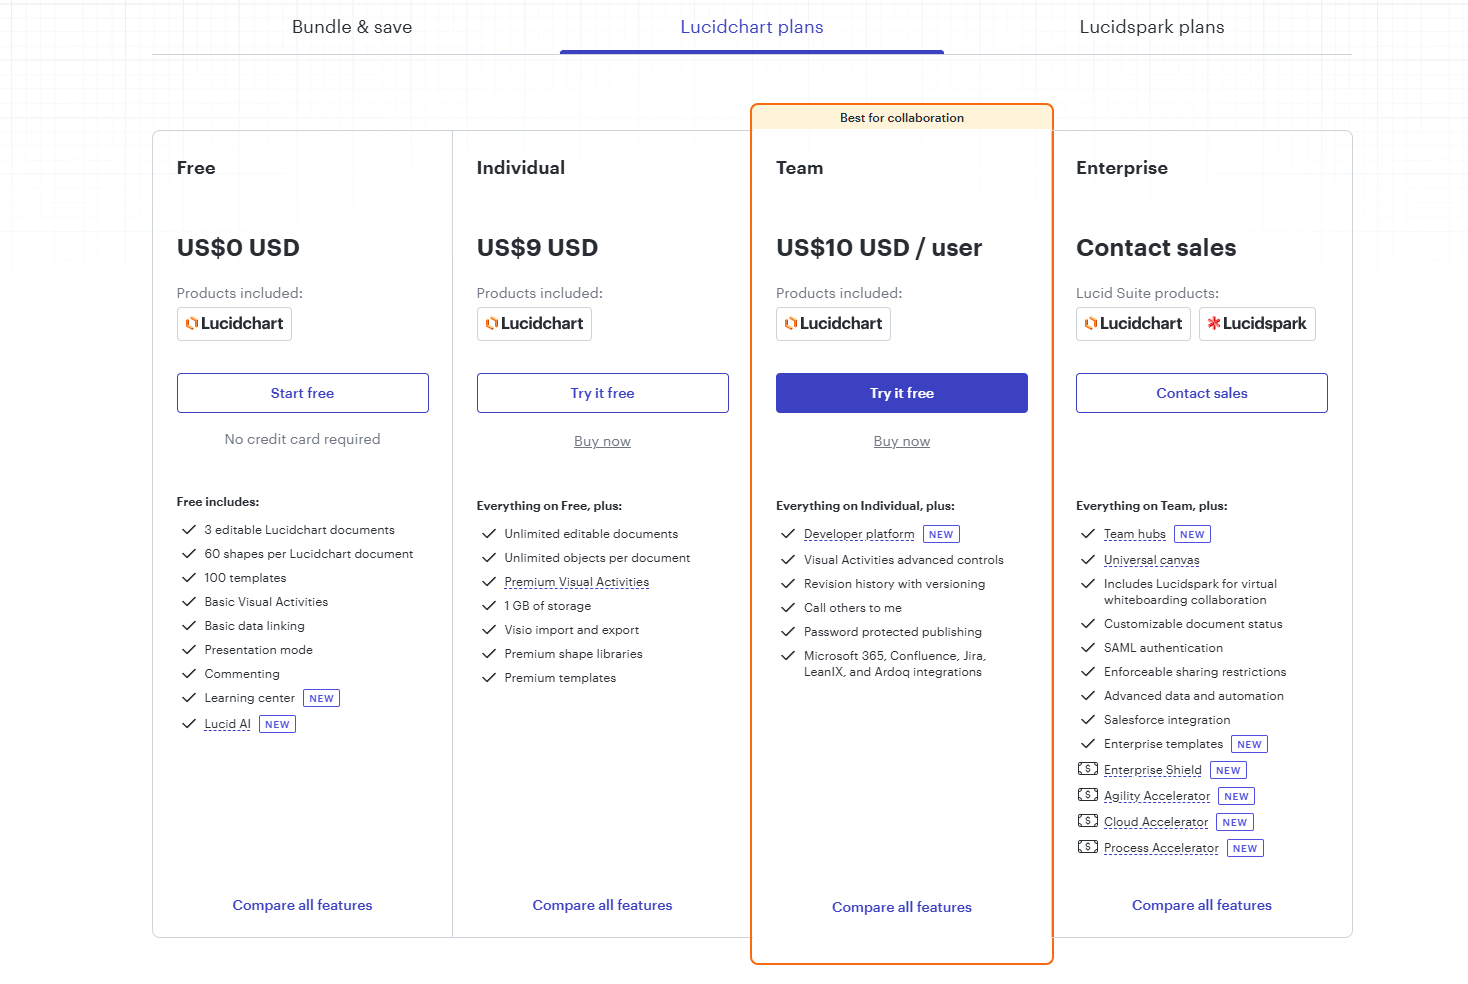1468x984 pixels.
Task: Click the Lucidchart product badge under Team
Action: [x=833, y=324]
